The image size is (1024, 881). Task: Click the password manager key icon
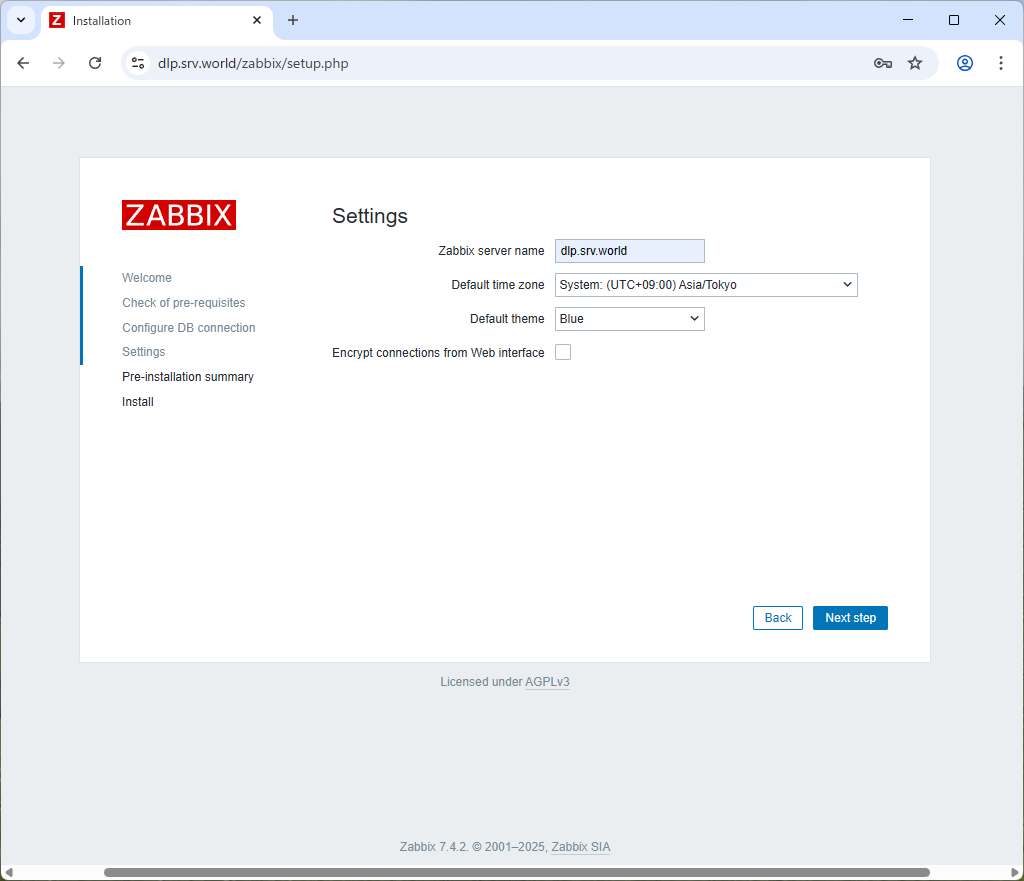pos(882,62)
